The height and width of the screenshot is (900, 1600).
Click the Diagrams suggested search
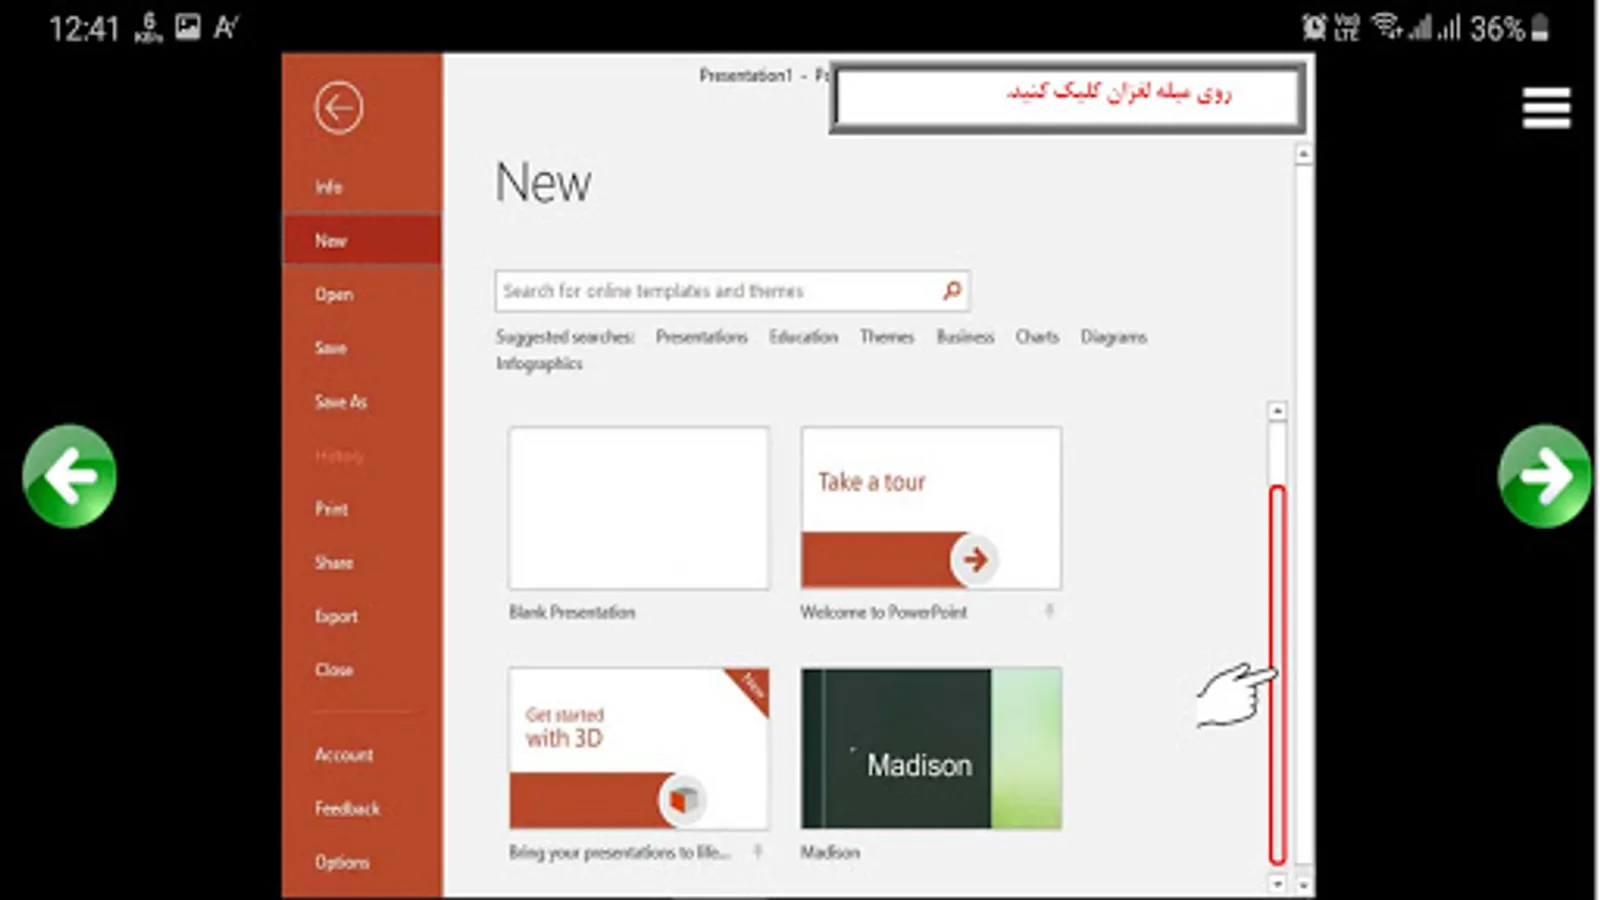(x=1114, y=337)
